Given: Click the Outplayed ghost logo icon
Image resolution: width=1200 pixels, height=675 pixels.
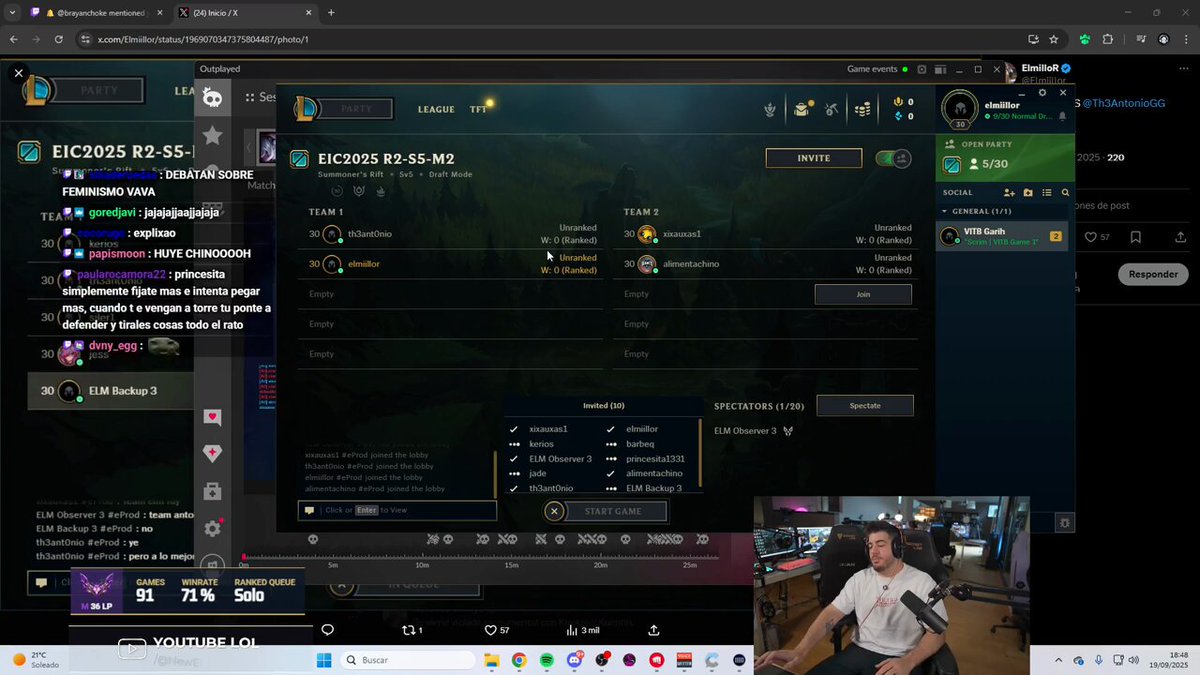Looking at the screenshot, I should (212, 97).
